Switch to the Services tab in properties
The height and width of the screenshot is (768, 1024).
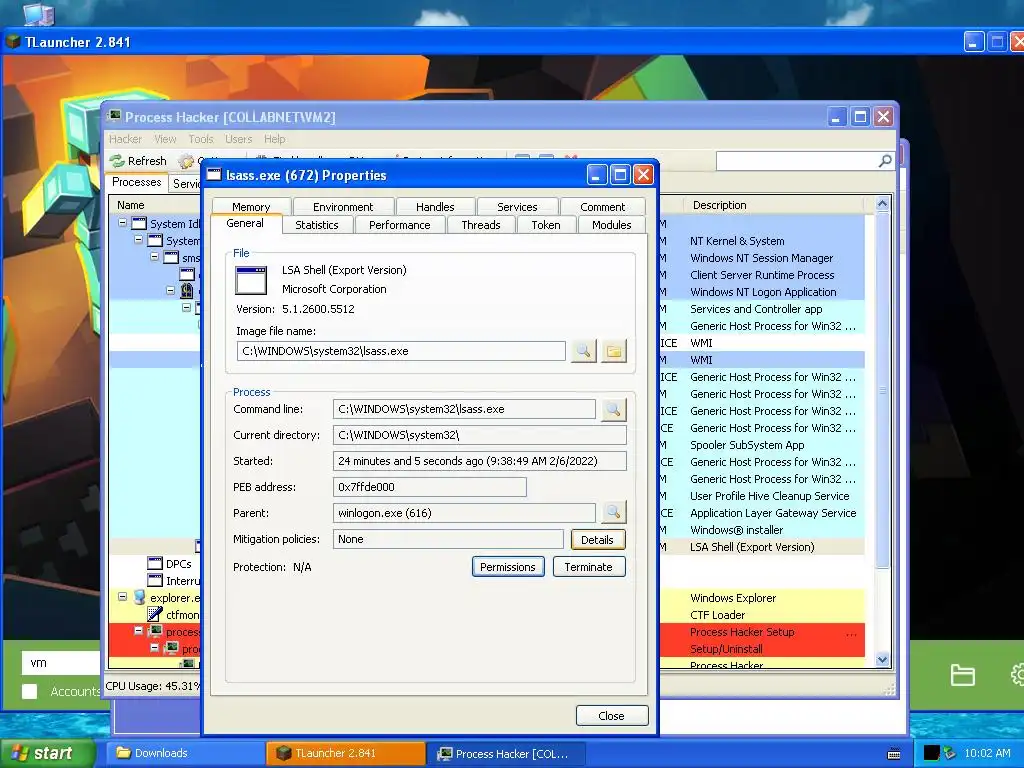pyautogui.click(x=517, y=206)
